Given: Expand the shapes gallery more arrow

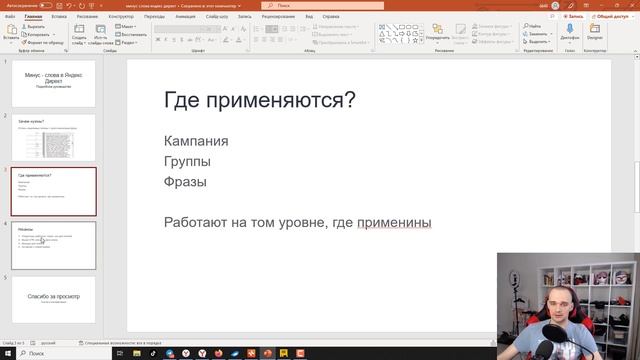Looking at the screenshot, I should tap(421, 40).
